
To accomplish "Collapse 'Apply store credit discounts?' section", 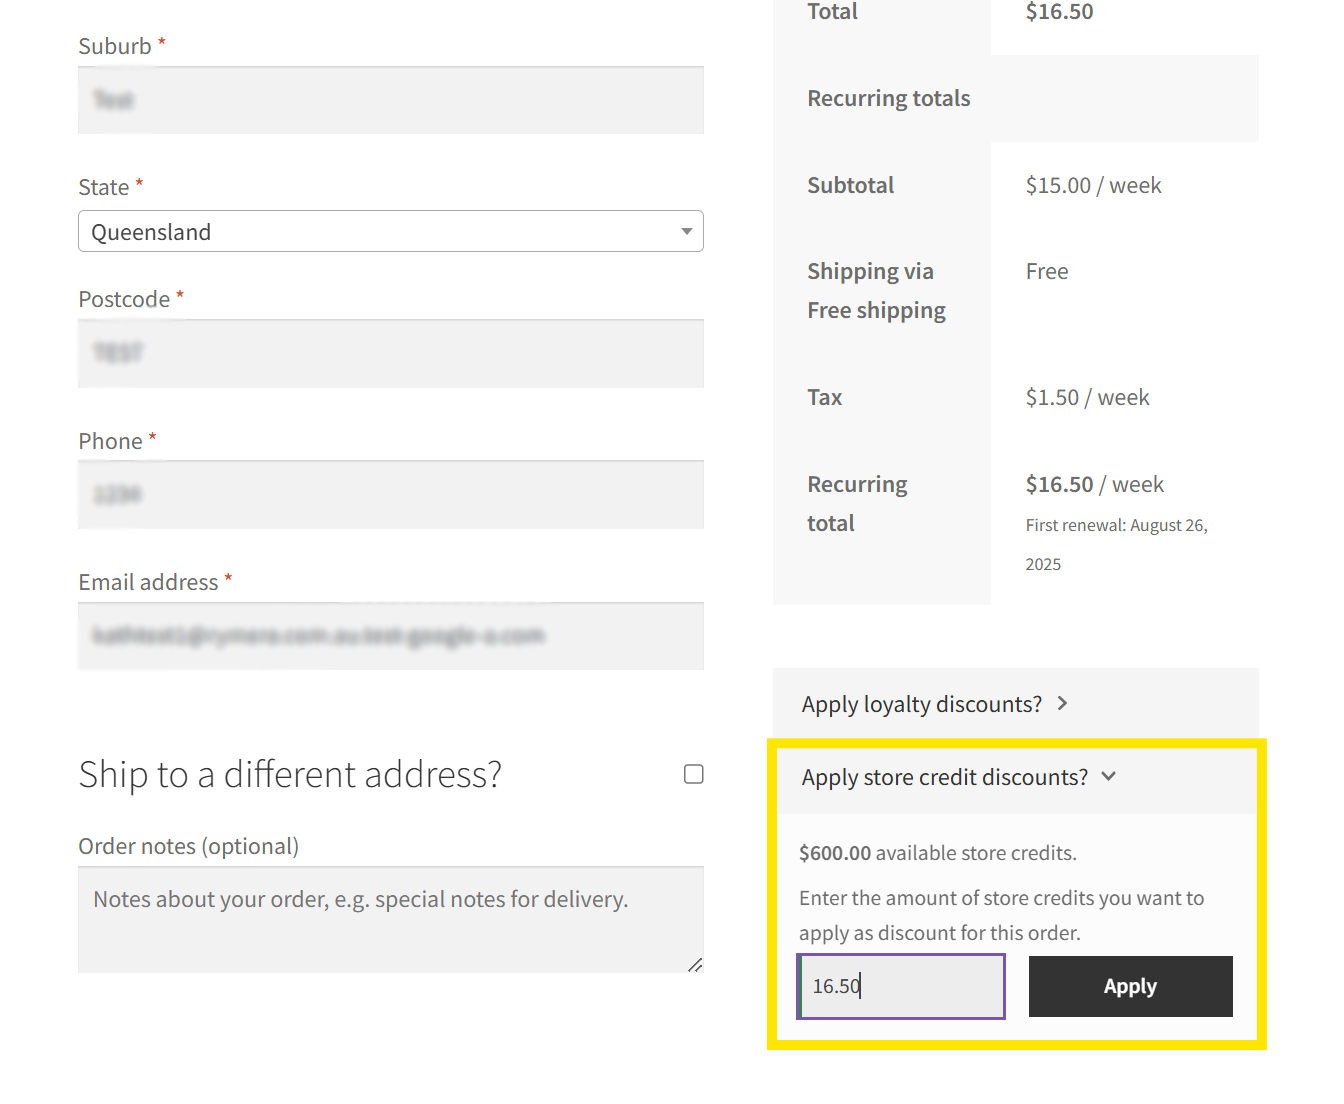I will click(944, 777).
